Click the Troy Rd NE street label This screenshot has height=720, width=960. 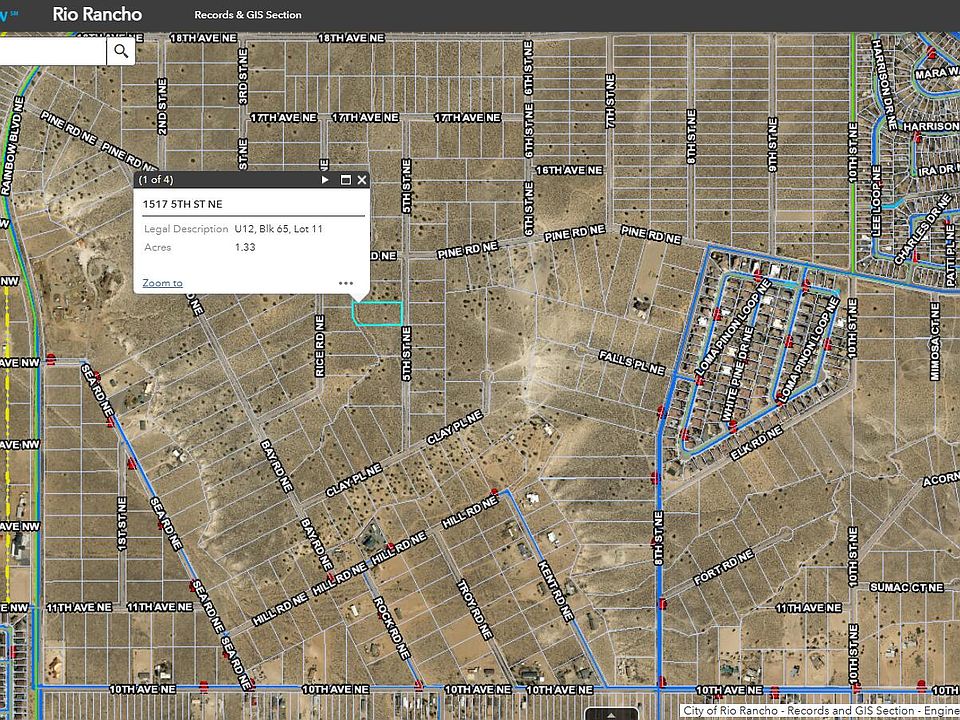click(x=477, y=609)
